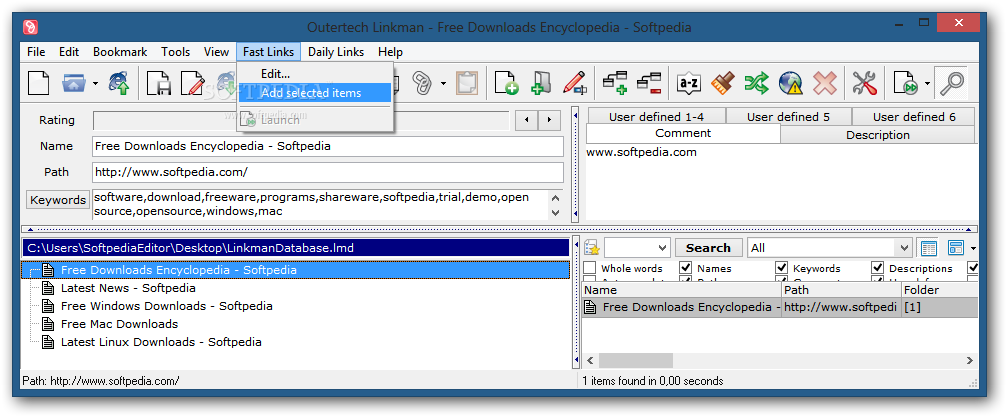The image size is (1007, 417).
Task: Open settings with the wrench and screwdriver icon
Action: click(864, 83)
